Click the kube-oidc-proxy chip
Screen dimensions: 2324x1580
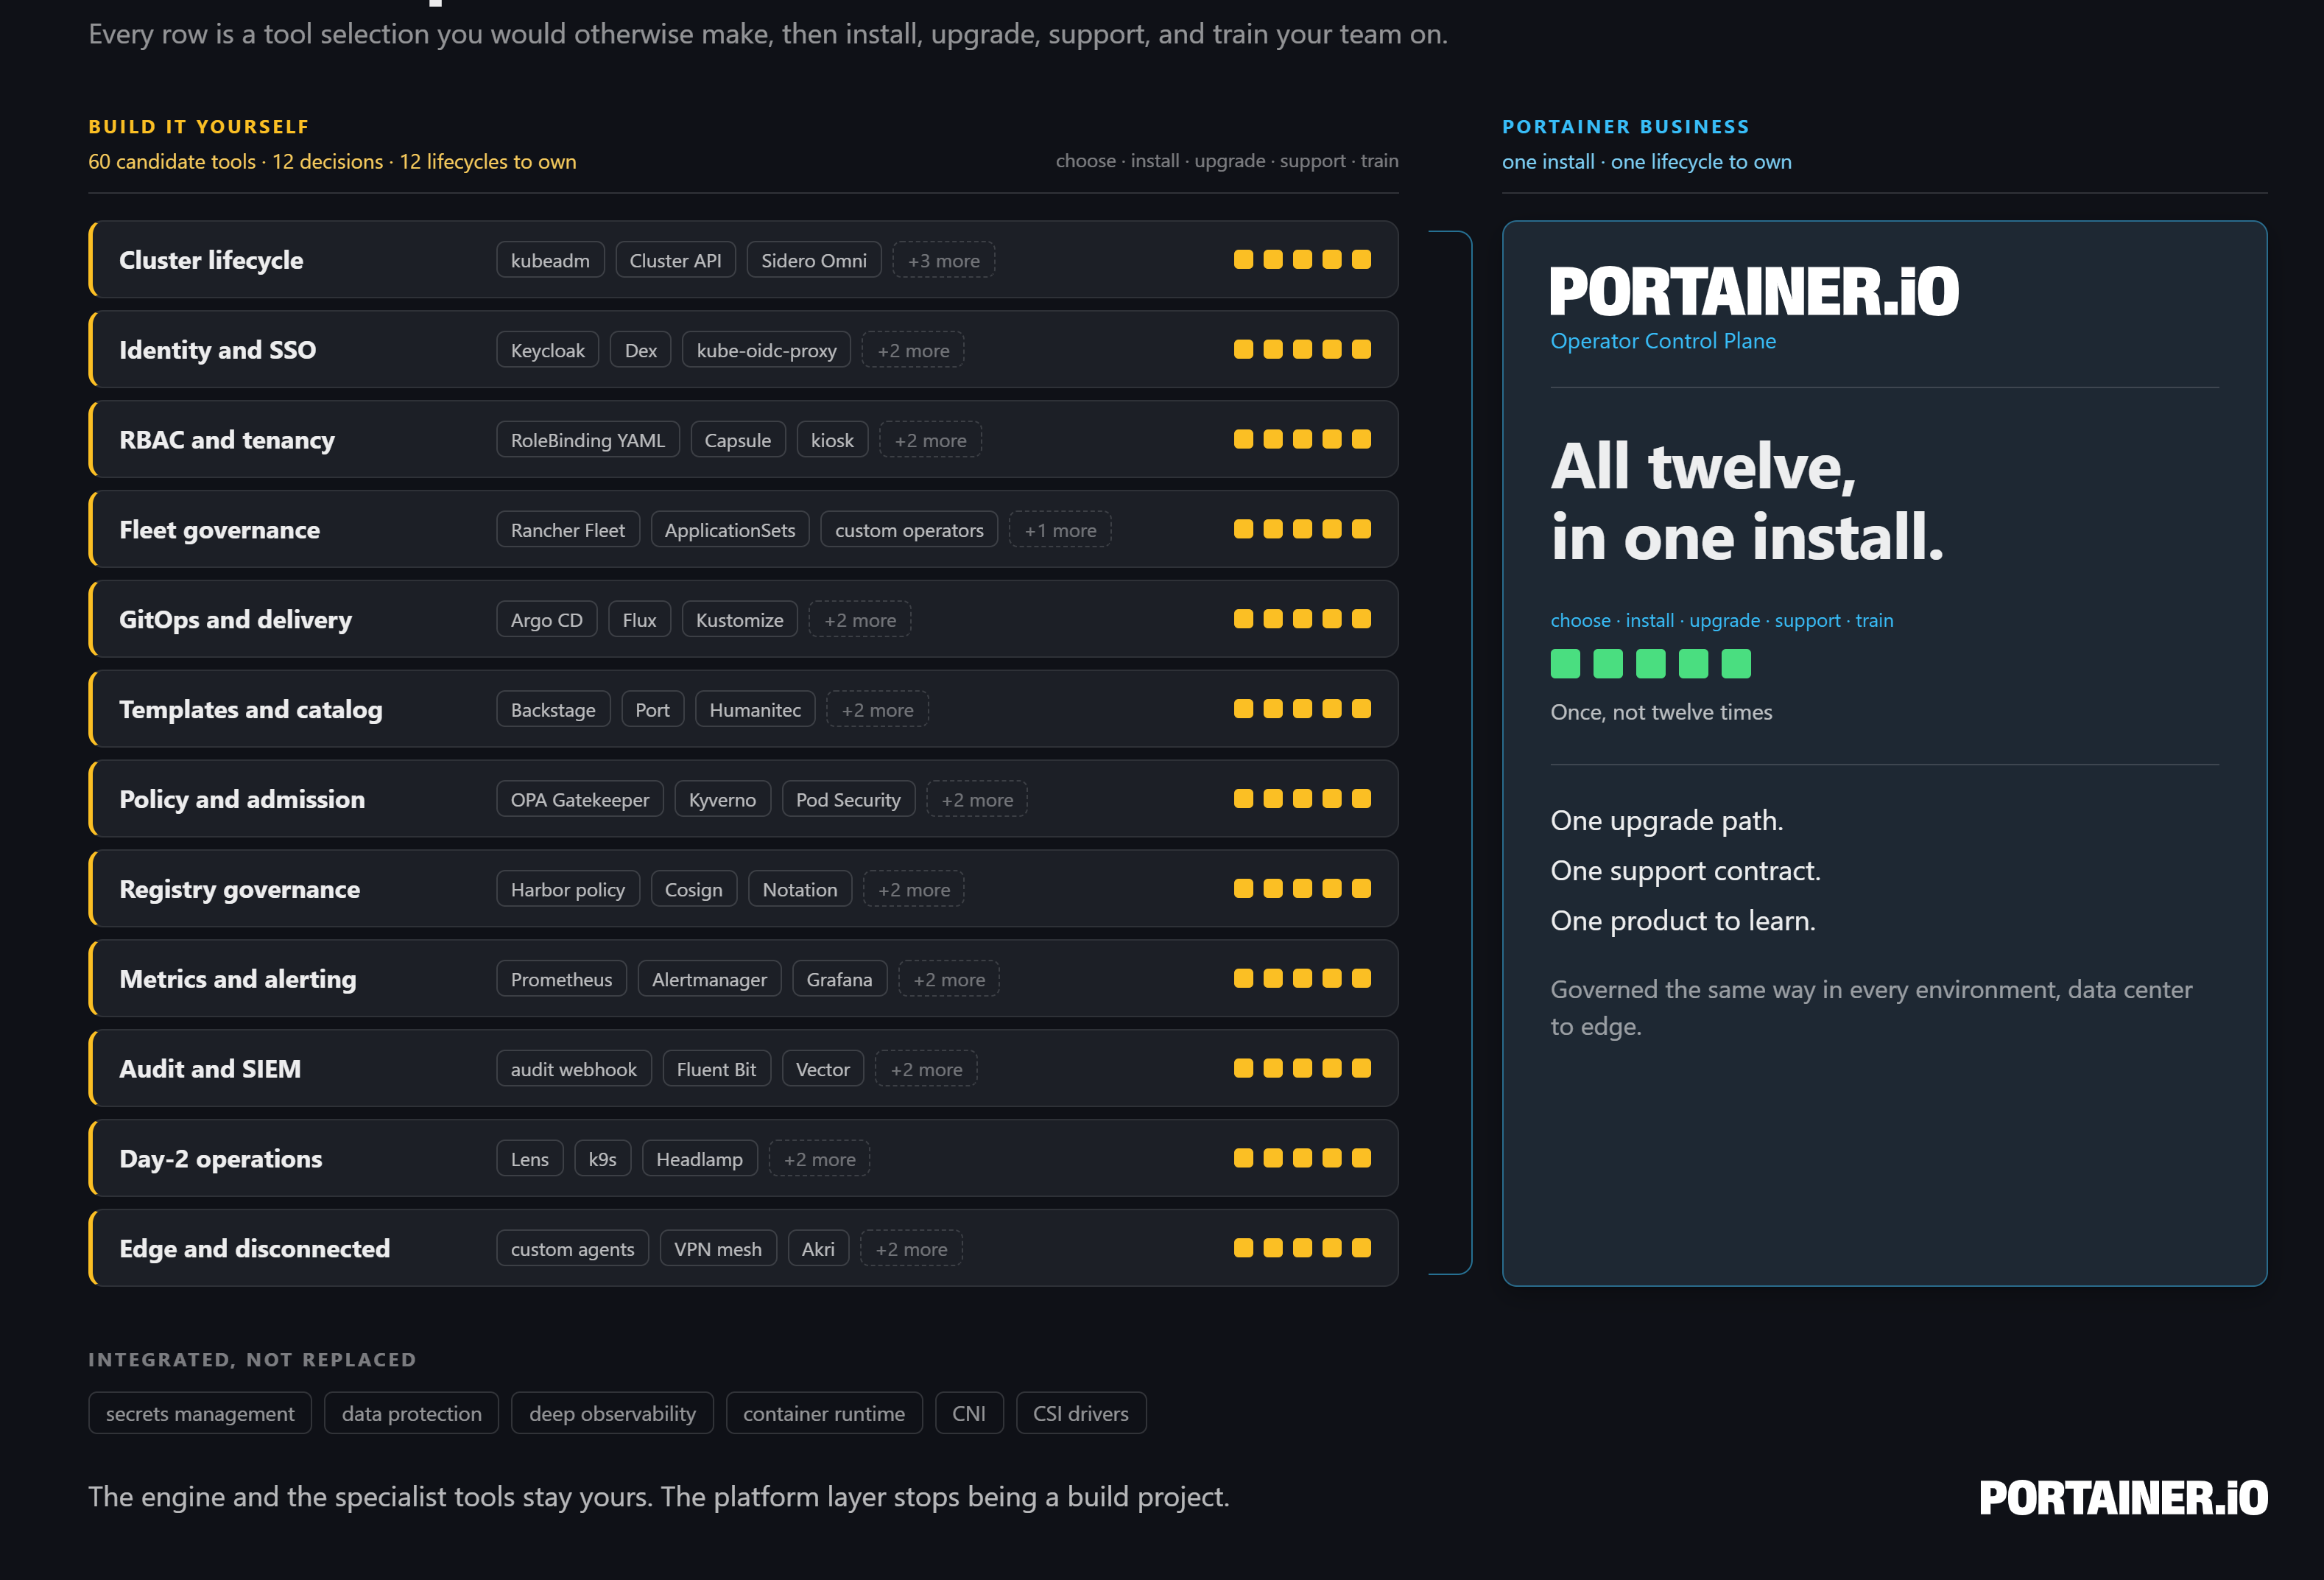tap(766, 350)
